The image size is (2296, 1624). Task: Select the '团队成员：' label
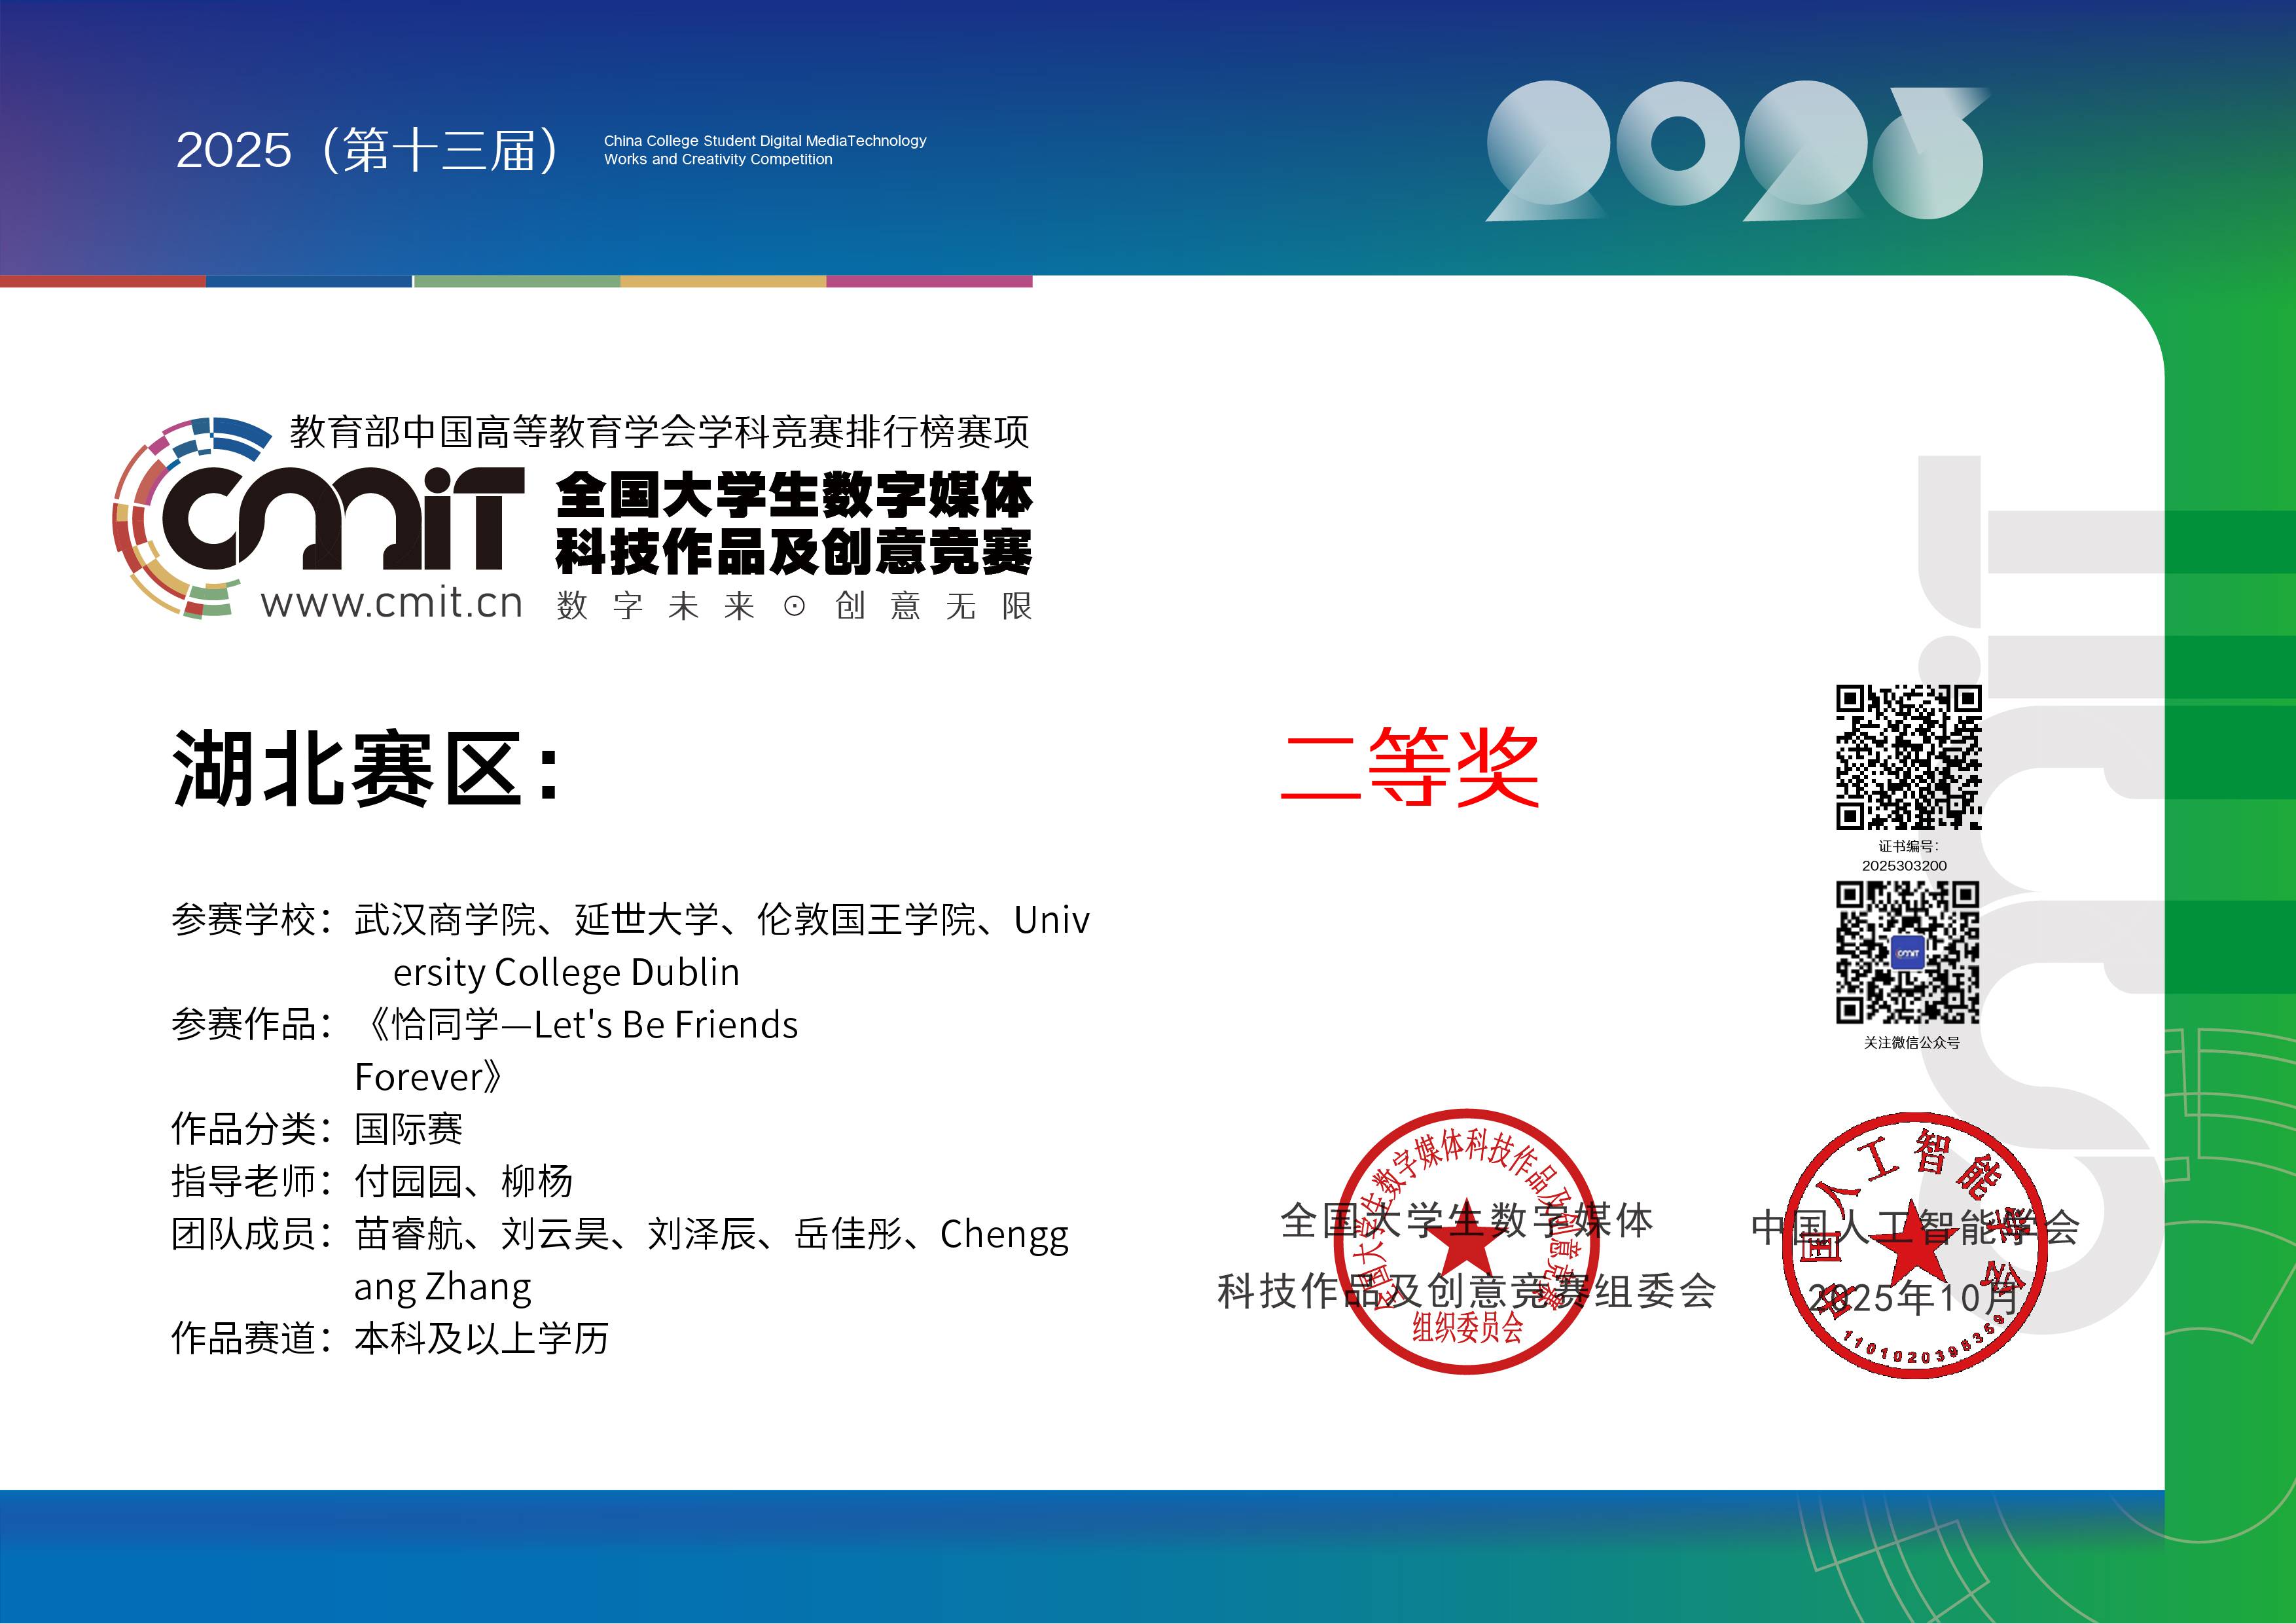[x=253, y=1234]
